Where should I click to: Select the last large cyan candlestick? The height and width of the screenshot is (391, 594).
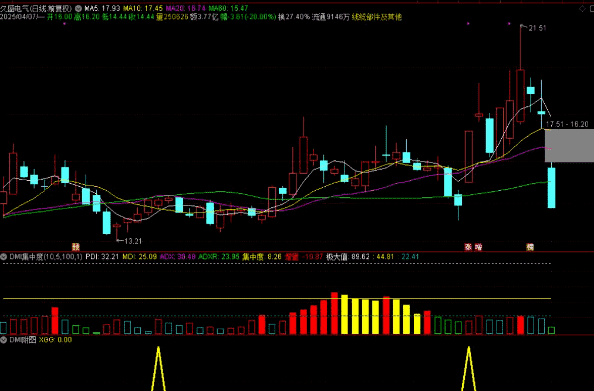pos(552,188)
